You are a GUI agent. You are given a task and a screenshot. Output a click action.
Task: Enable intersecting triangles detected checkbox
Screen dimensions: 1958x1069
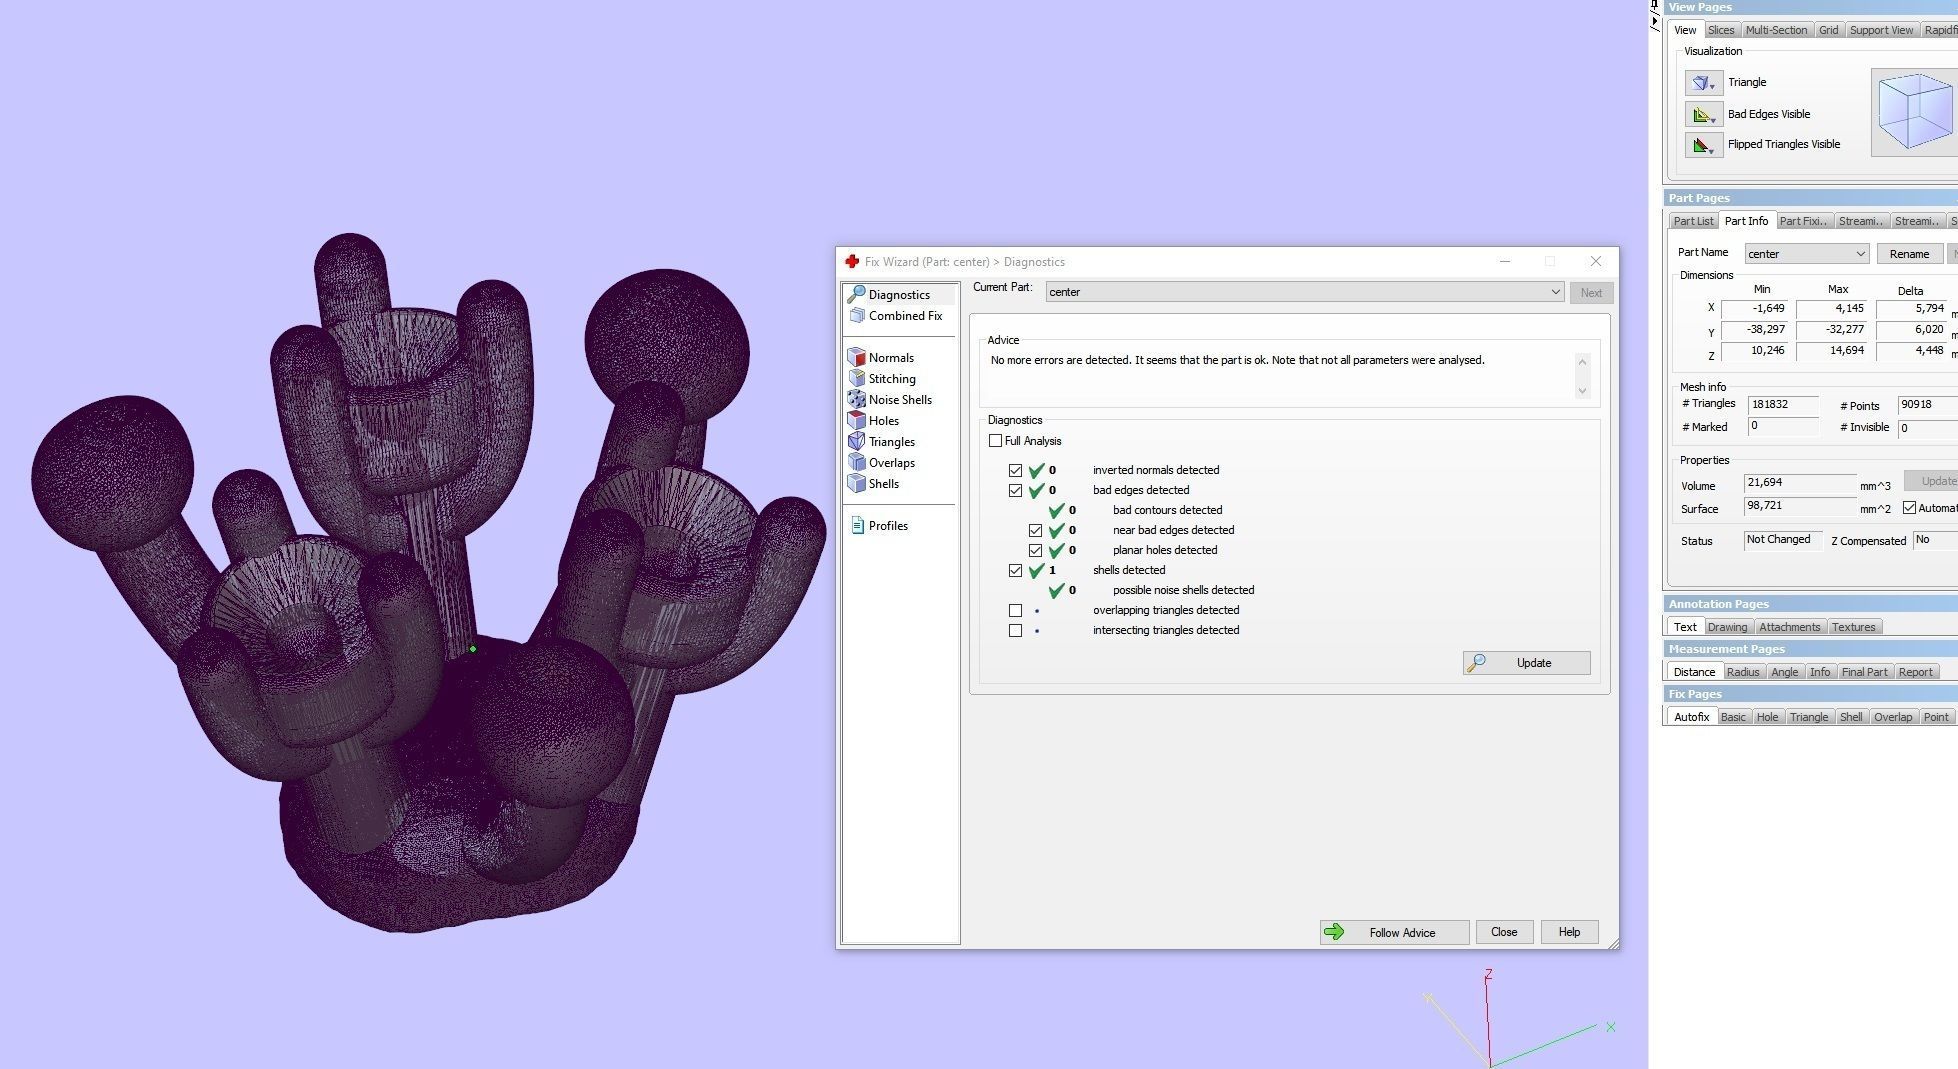(1015, 630)
